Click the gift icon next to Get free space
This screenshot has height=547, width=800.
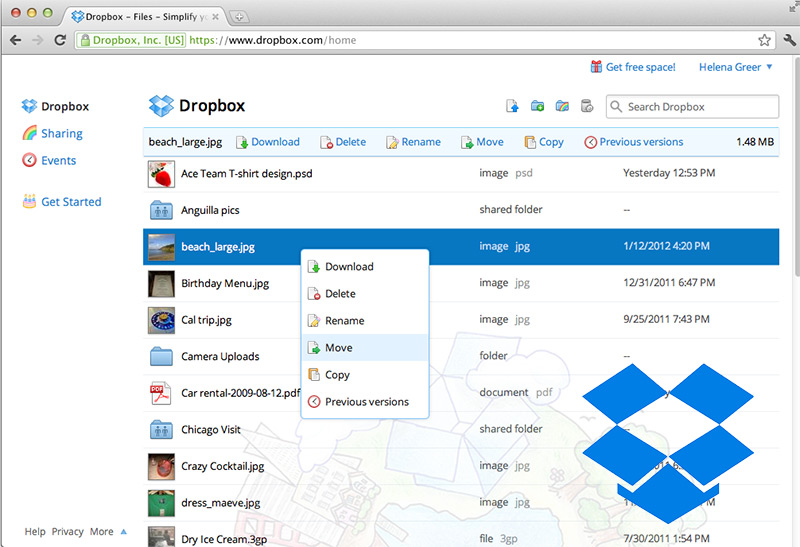point(596,67)
